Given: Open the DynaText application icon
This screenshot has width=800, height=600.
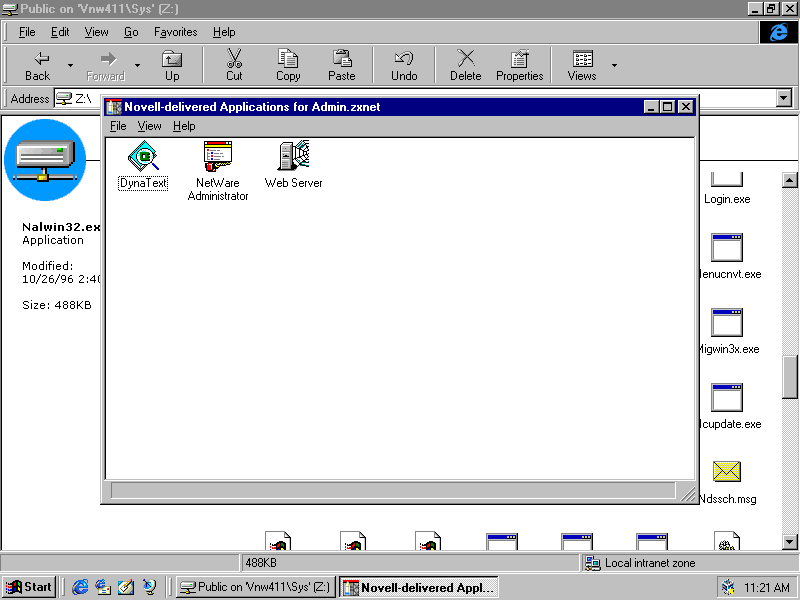Looking at the screenshot, I should (143, 157).
